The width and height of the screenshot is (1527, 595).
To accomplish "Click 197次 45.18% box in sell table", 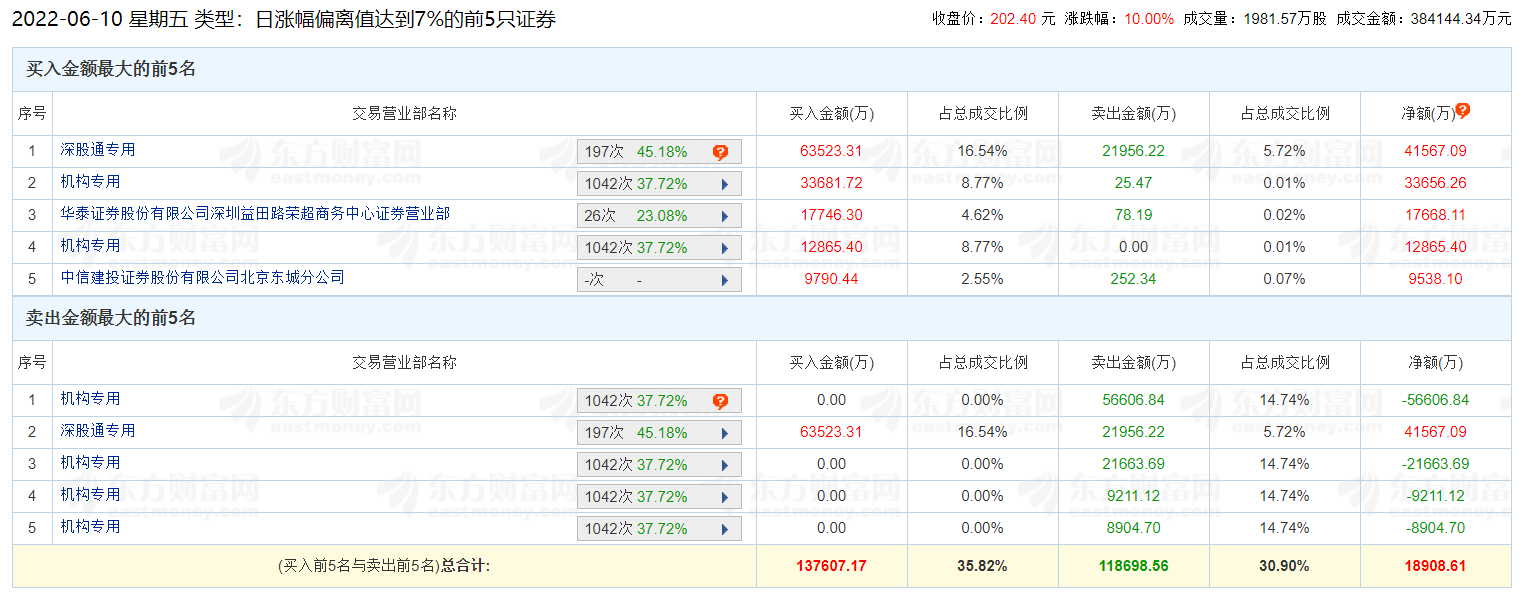I will tap(659, 433).
